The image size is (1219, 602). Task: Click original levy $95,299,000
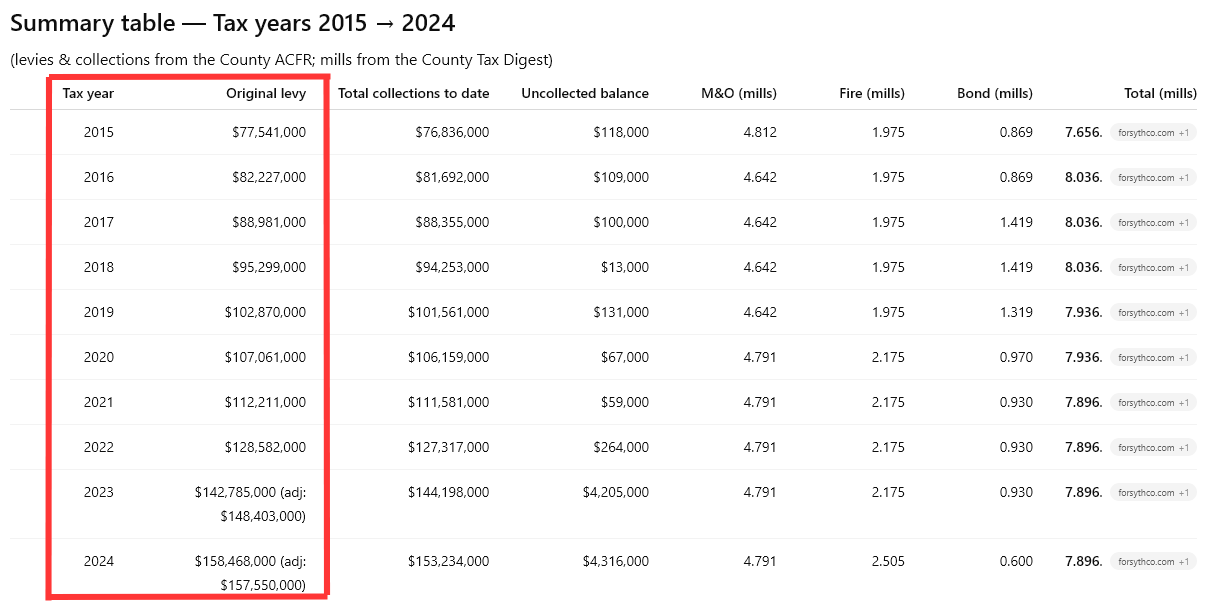click(x=269, y=267)
